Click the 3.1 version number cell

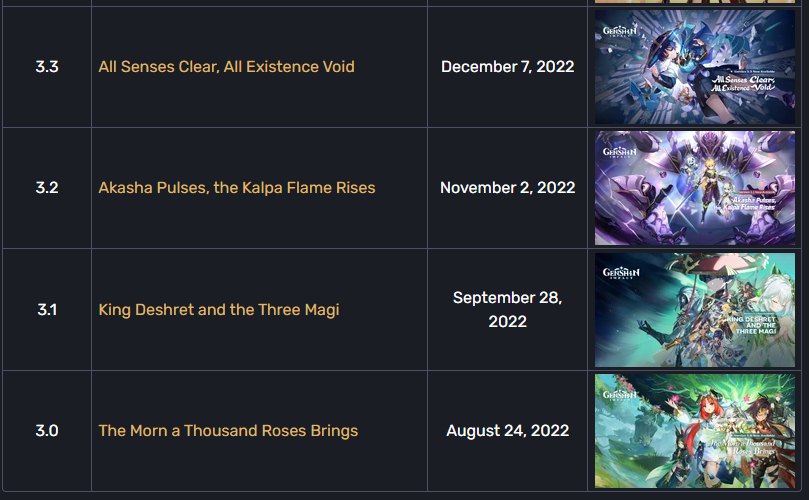click(47, 310)
